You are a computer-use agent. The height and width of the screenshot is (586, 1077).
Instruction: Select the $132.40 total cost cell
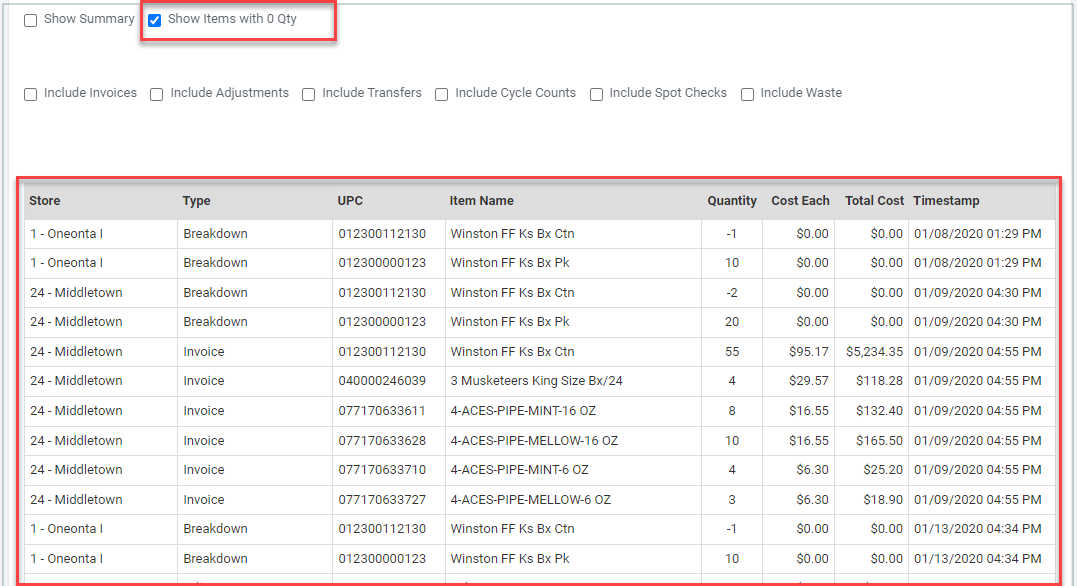coord(879,411)
